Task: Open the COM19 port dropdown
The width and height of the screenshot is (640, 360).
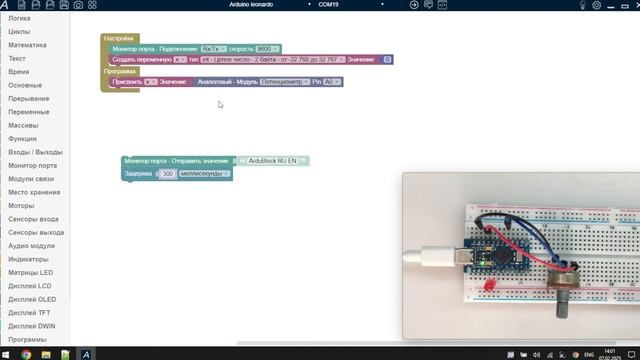Action: (x=351, y=4)
